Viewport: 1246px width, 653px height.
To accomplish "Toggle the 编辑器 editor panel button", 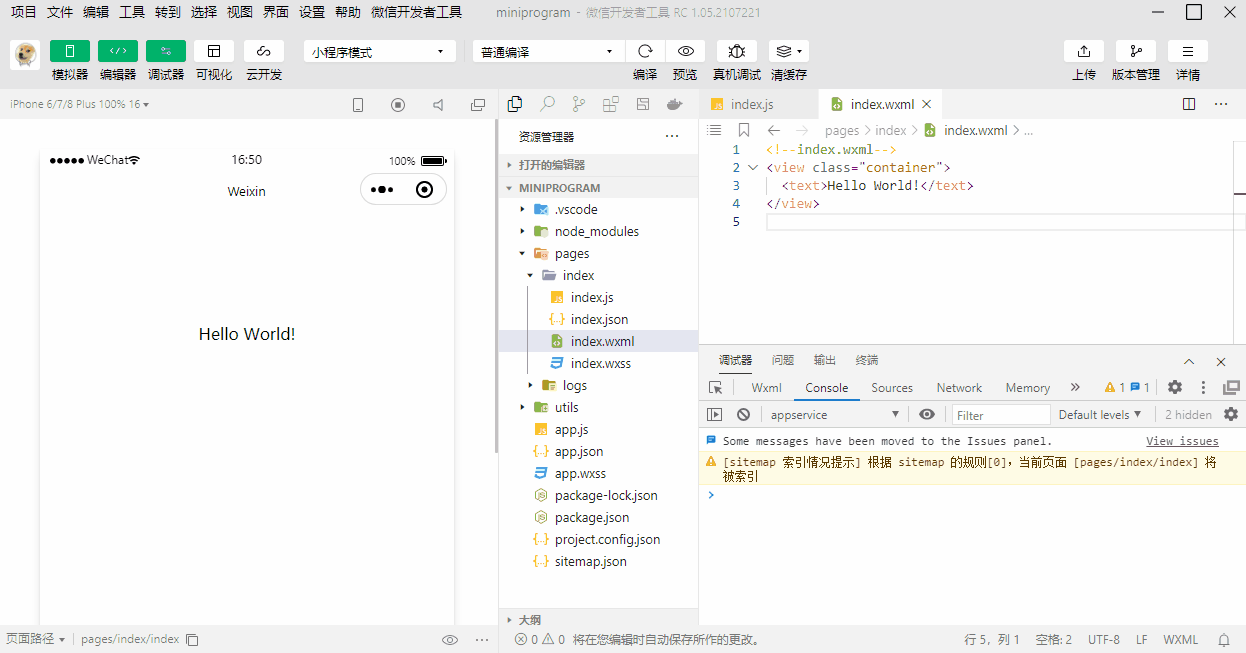I will click(118, 51).
